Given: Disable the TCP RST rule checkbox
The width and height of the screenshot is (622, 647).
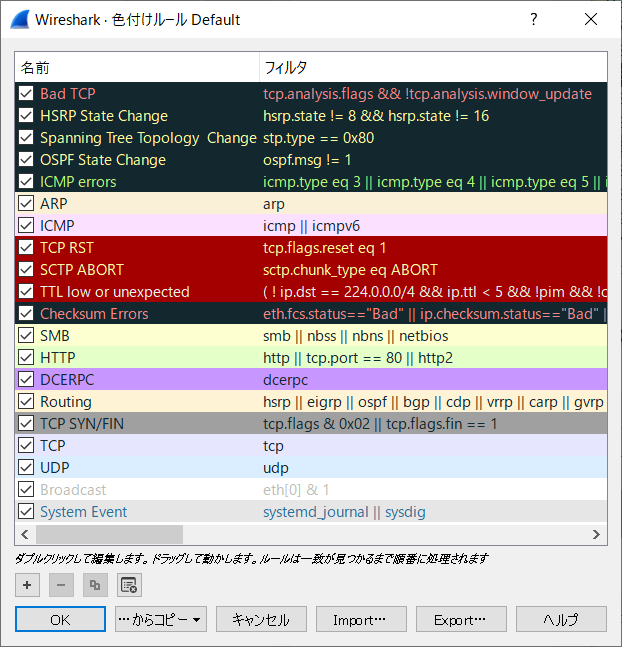Looking at the screenshot, I should [x=26, y=247].
